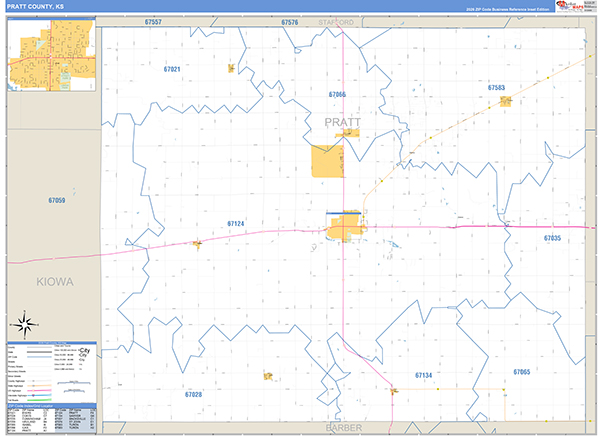Select ZIP code label 67134
The width and height of the screenshot is (600, 436).
pos(424,376)
